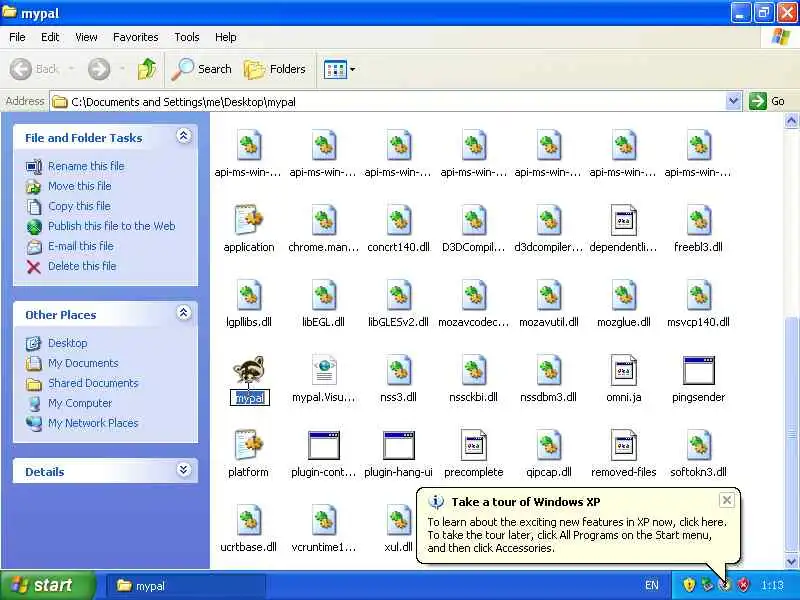The image size is (800, 600).
Task: Open the Forward history dropdown arrow
Action: [x=122, y=69]
